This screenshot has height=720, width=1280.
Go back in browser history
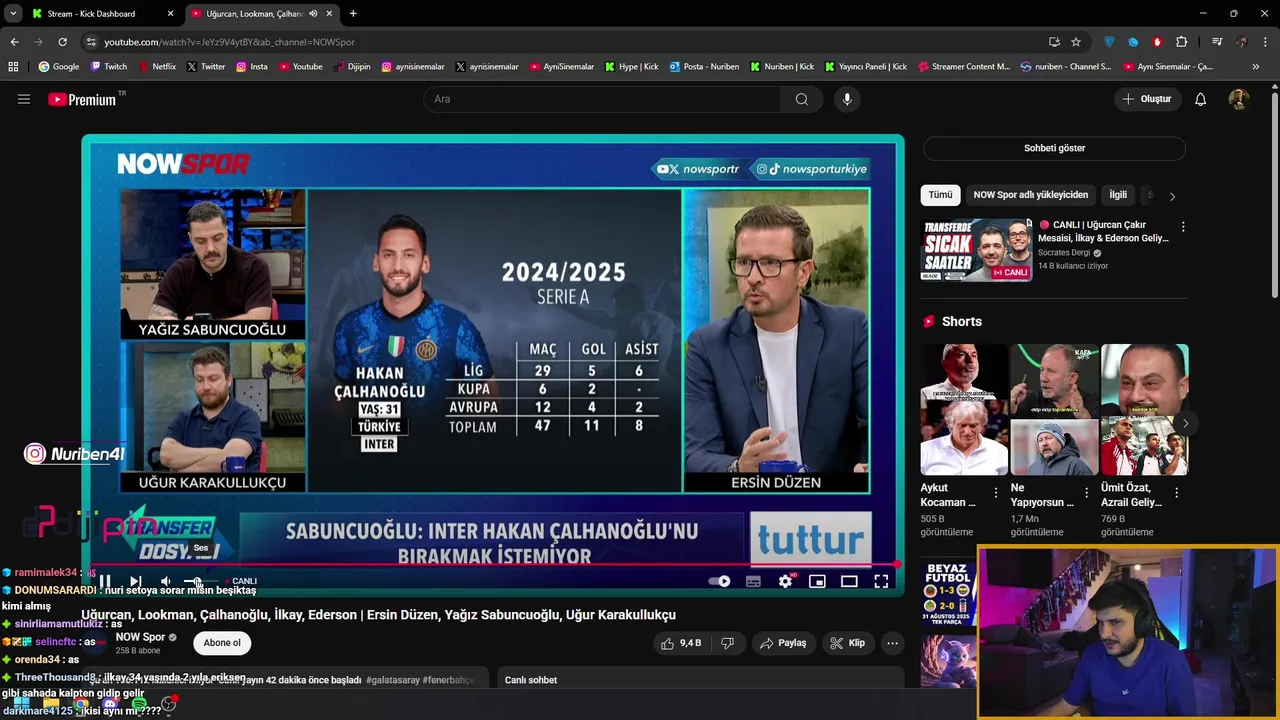[x=14, y=42]
